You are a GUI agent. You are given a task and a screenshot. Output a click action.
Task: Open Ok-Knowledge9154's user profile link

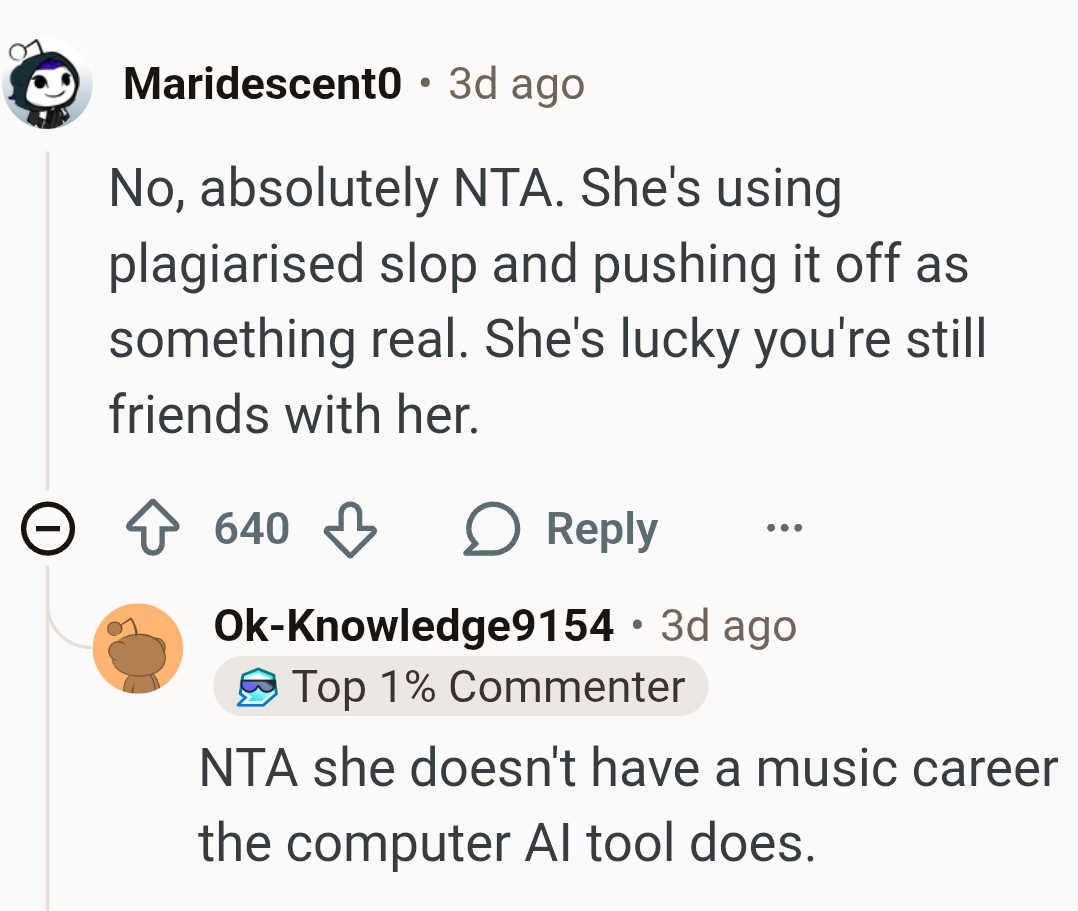(413, 626)
